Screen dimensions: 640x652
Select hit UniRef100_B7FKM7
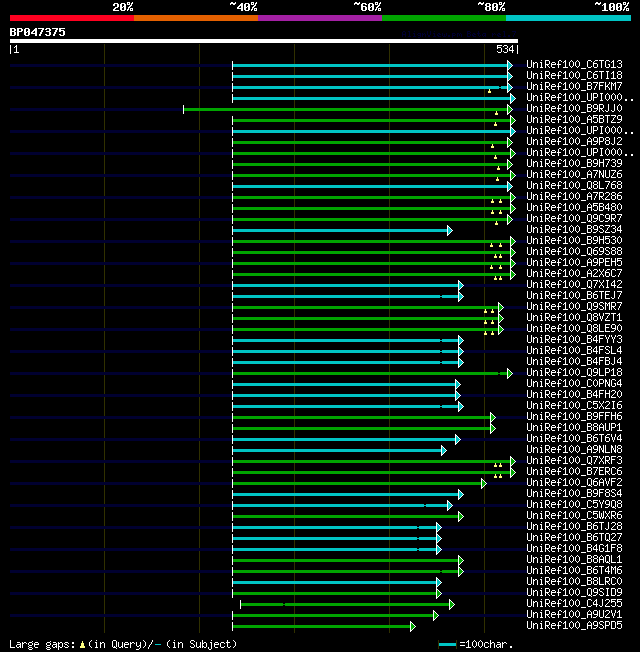click(574, 86)
